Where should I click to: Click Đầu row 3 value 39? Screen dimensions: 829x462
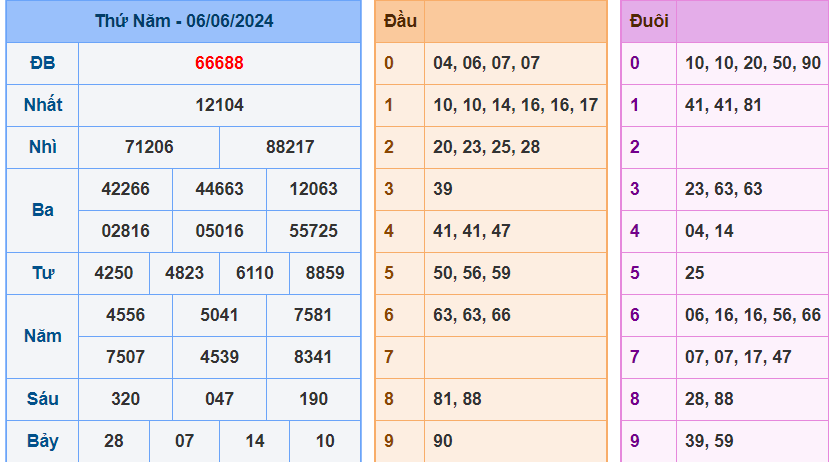coord(443,189)
